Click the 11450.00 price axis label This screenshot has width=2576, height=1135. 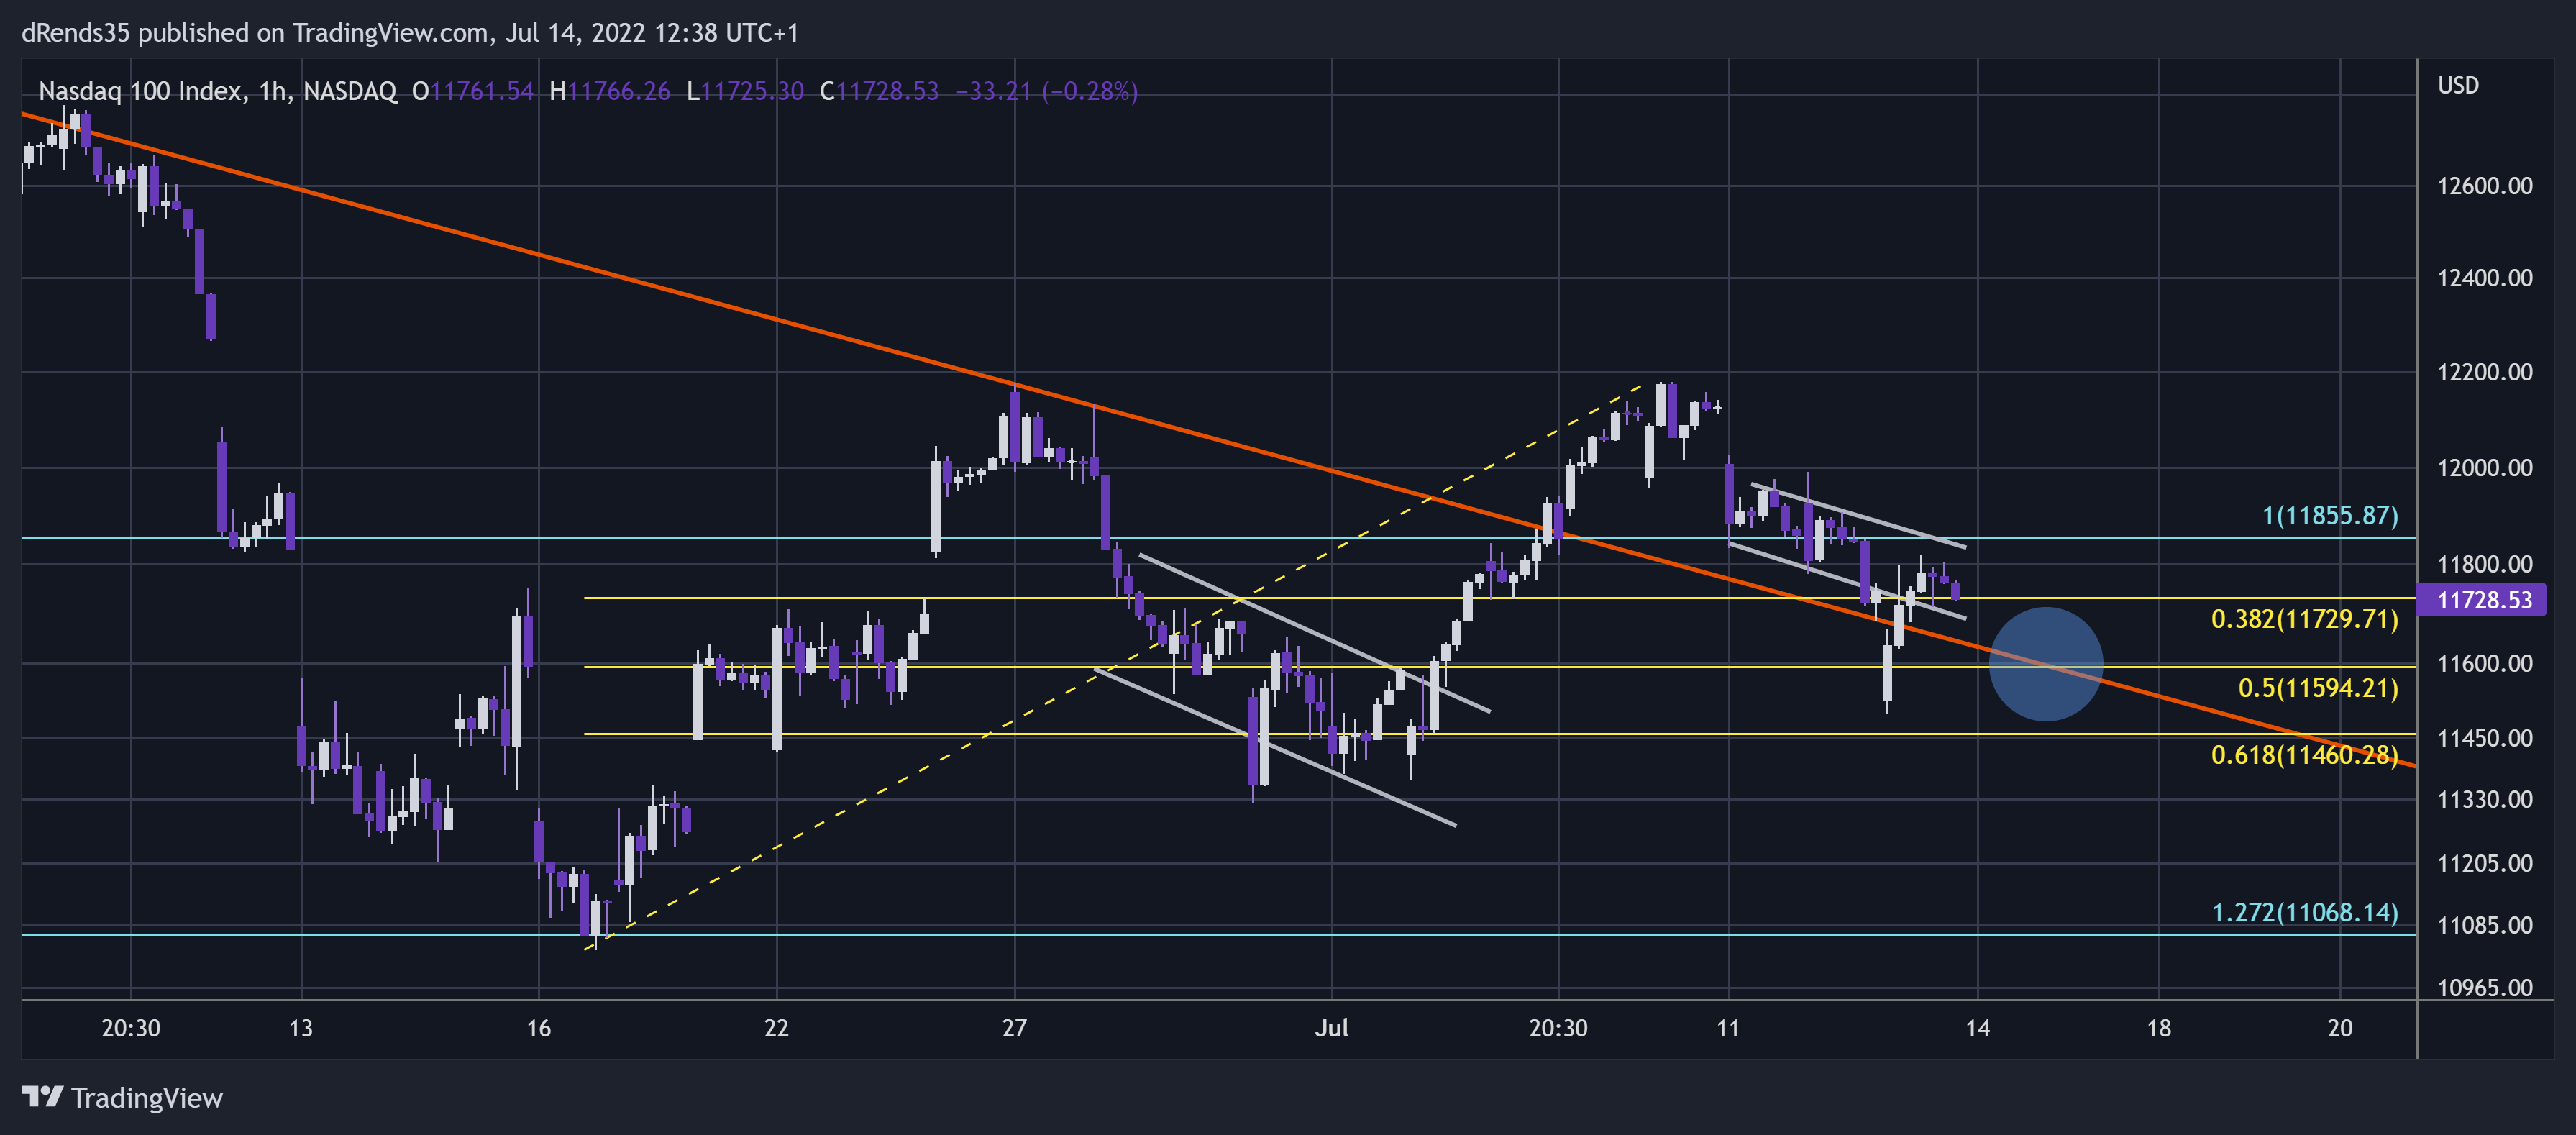tap(2485, 738)
